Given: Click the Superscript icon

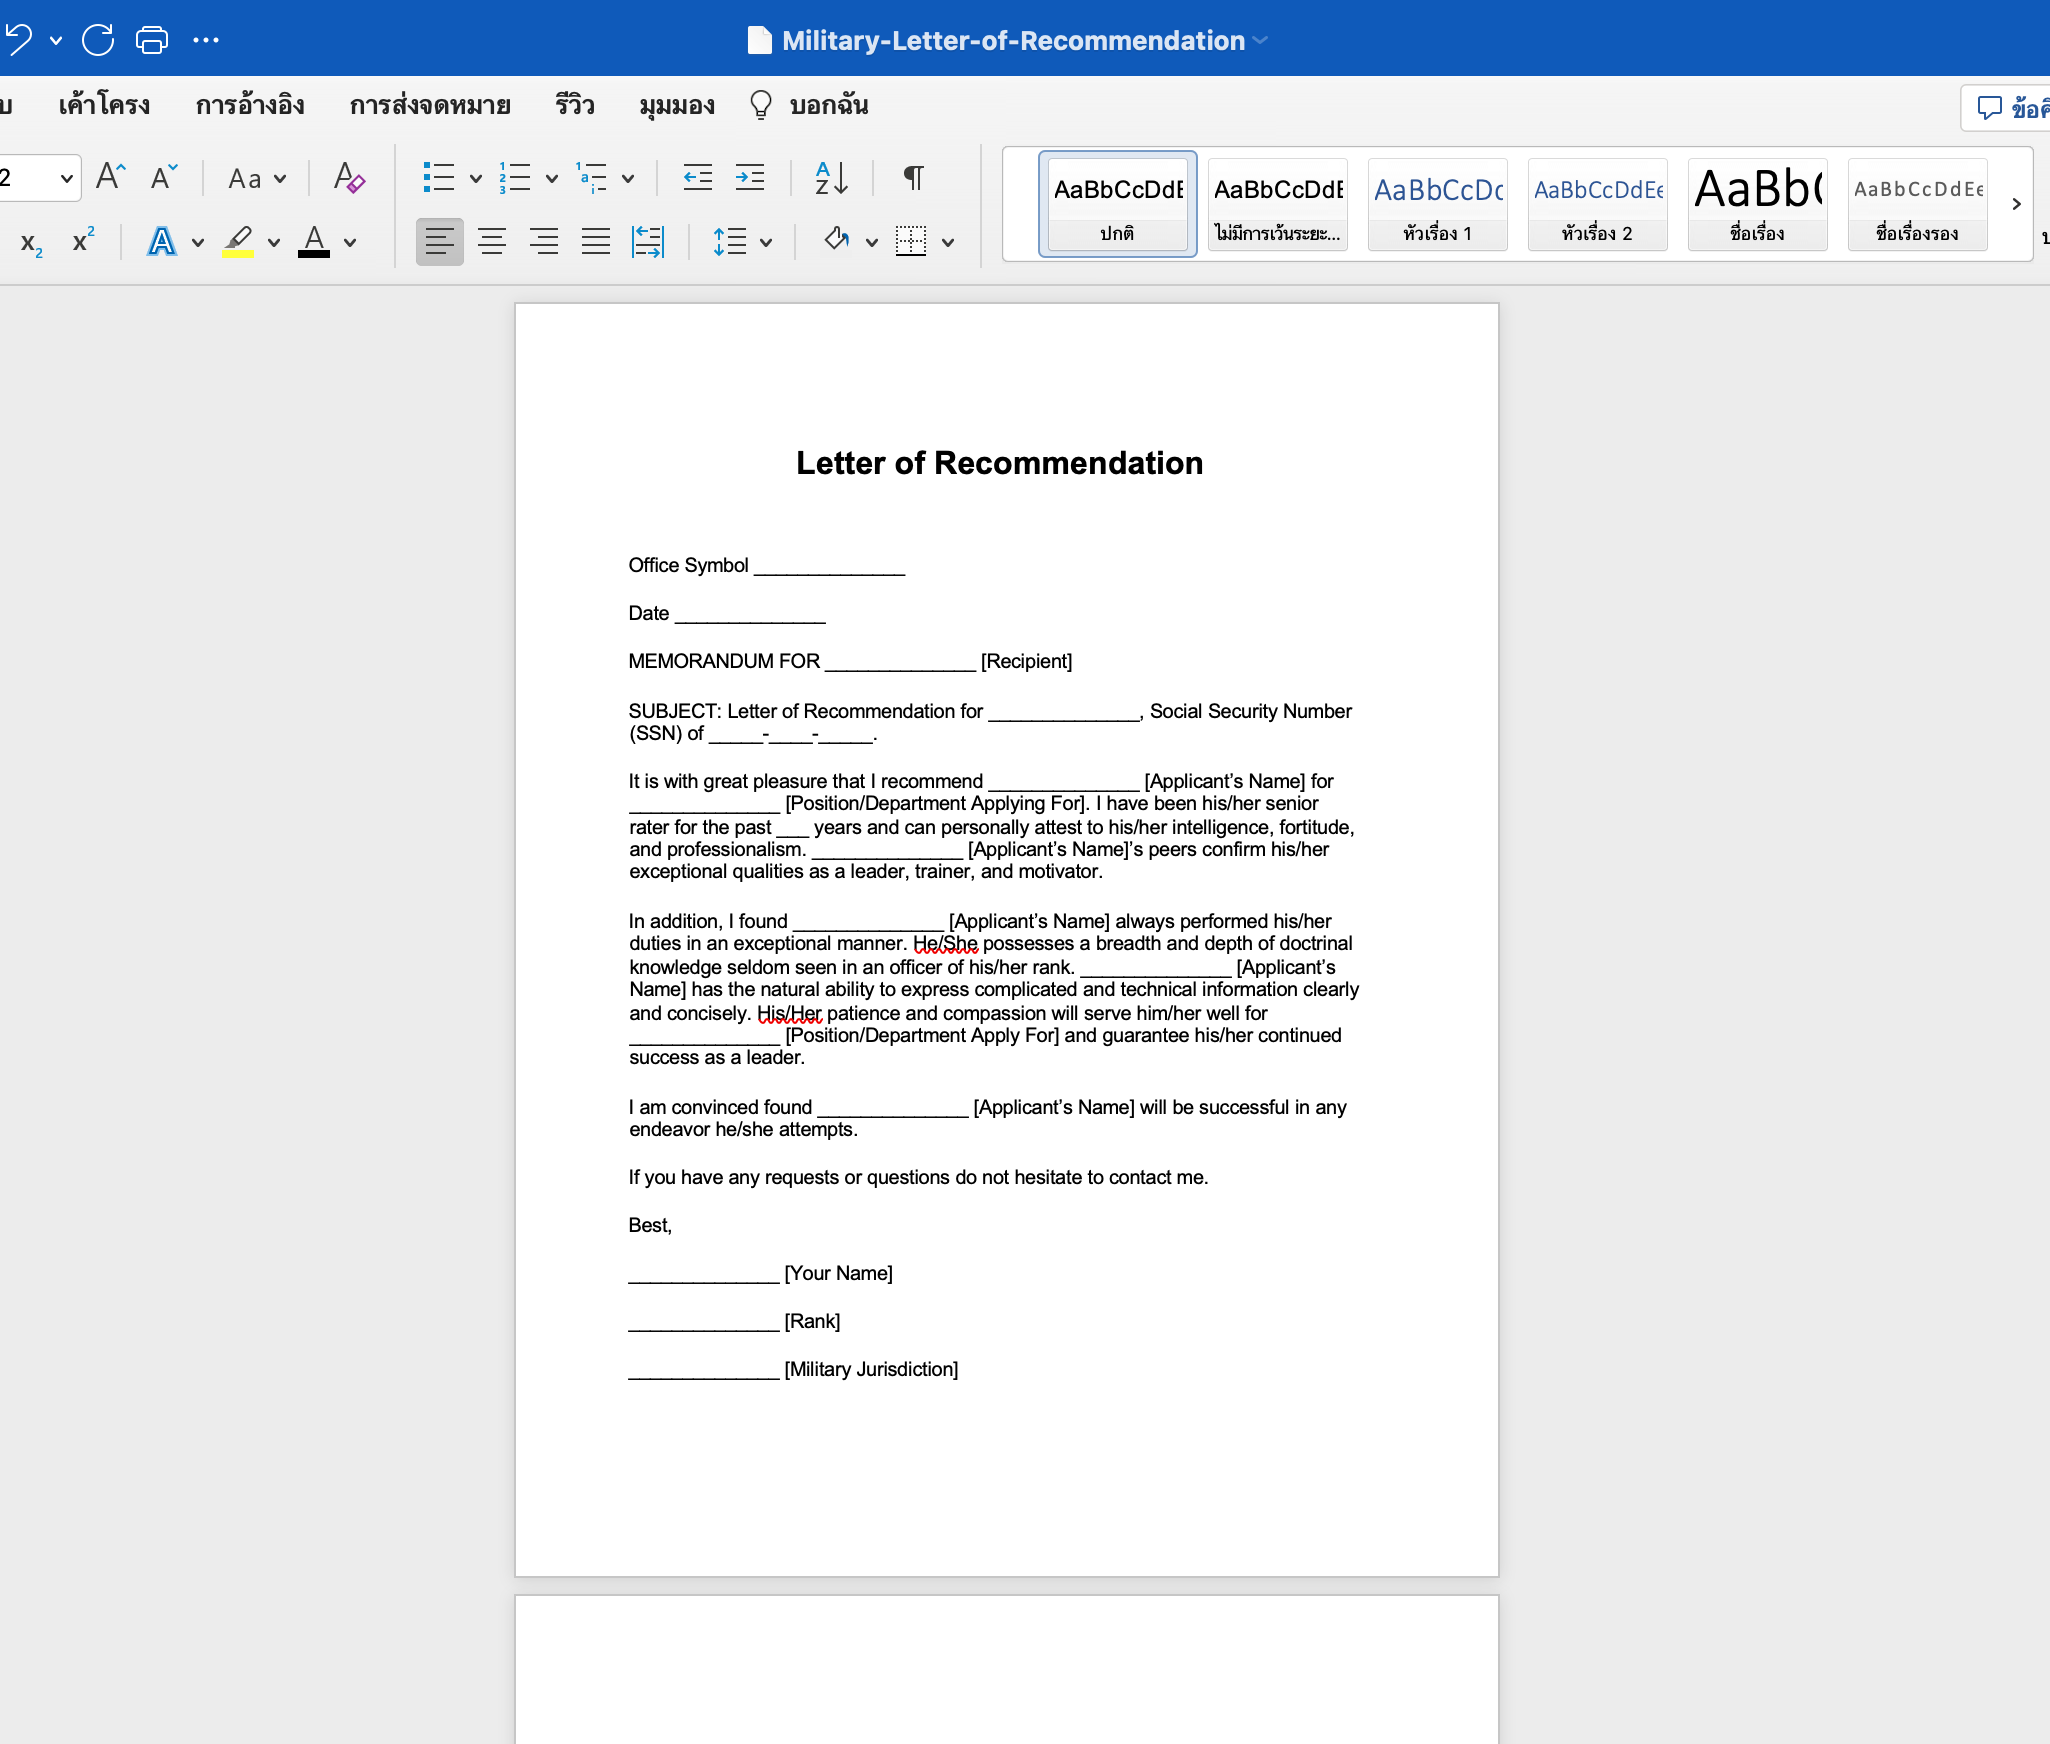Looking at the screenshot, I should [83, 242].
